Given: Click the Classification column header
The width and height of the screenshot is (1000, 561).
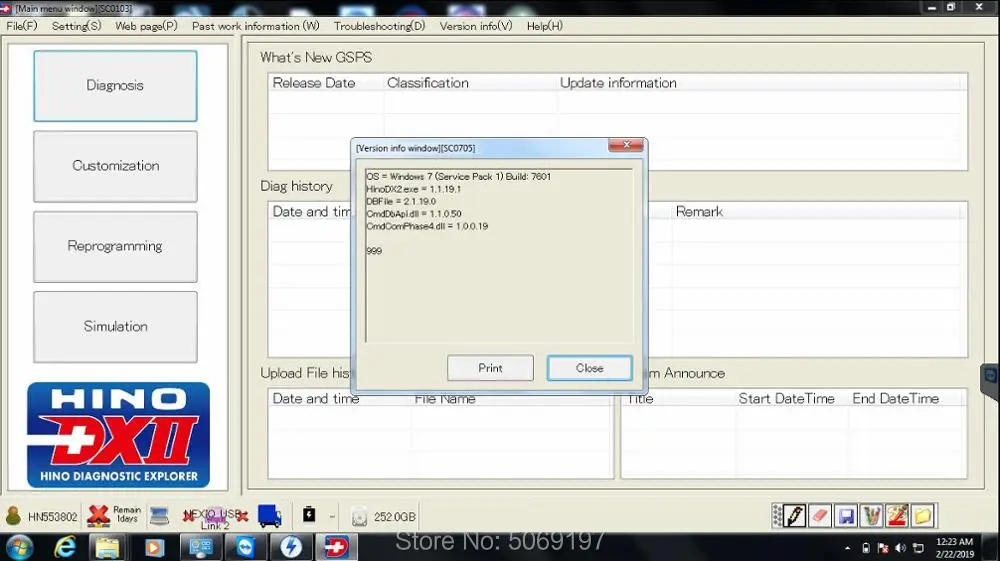Looking at the screenshot, I should (428, 83).
